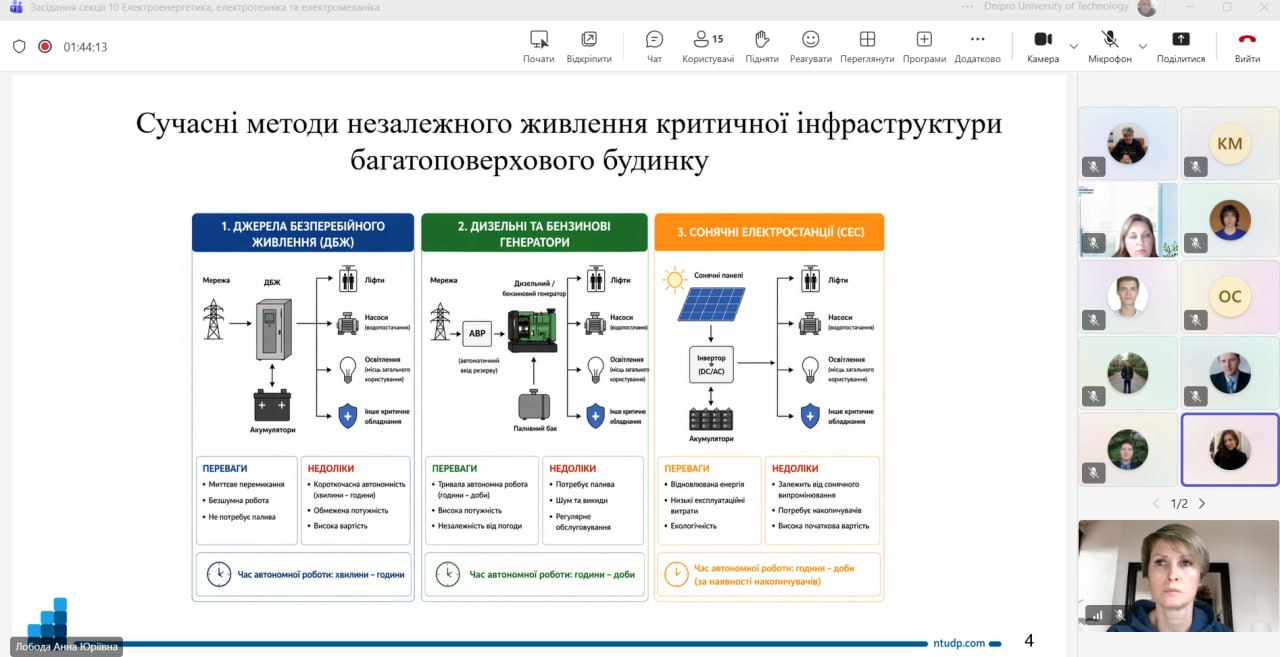
Task: Expand the camera options dropdown arrow
Action: point(1074,46)
